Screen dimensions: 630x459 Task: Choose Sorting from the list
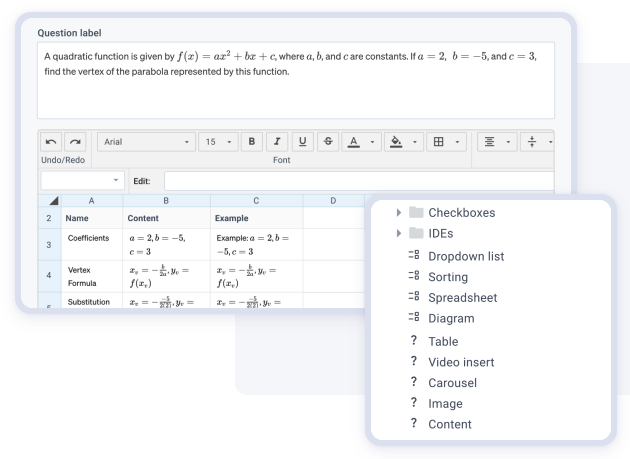point(448,277)
